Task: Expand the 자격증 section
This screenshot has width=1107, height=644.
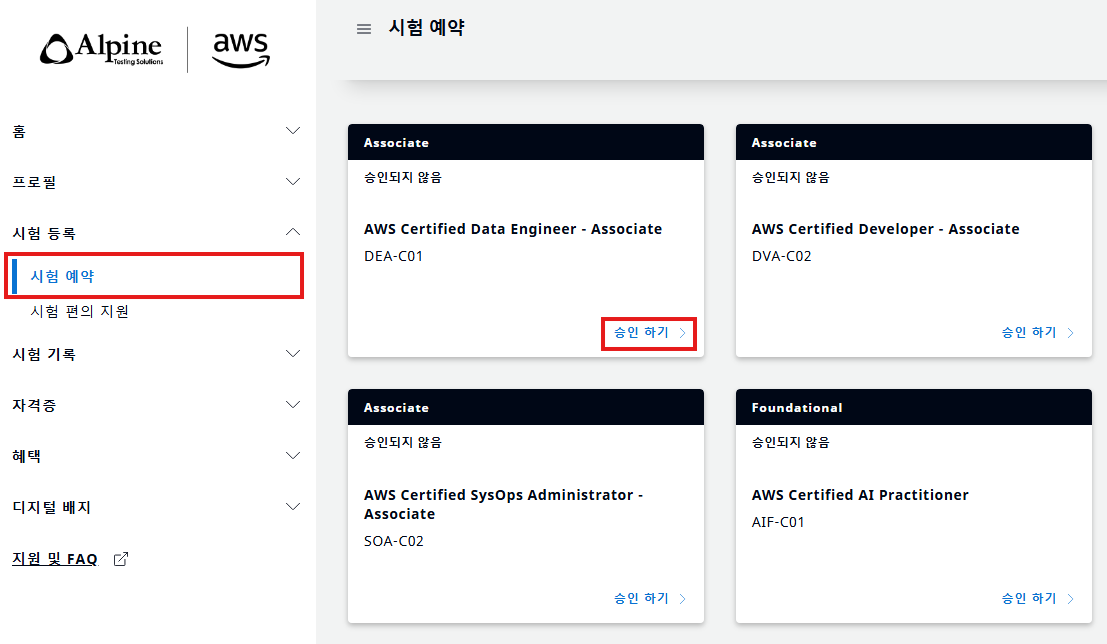Action: 293,405
